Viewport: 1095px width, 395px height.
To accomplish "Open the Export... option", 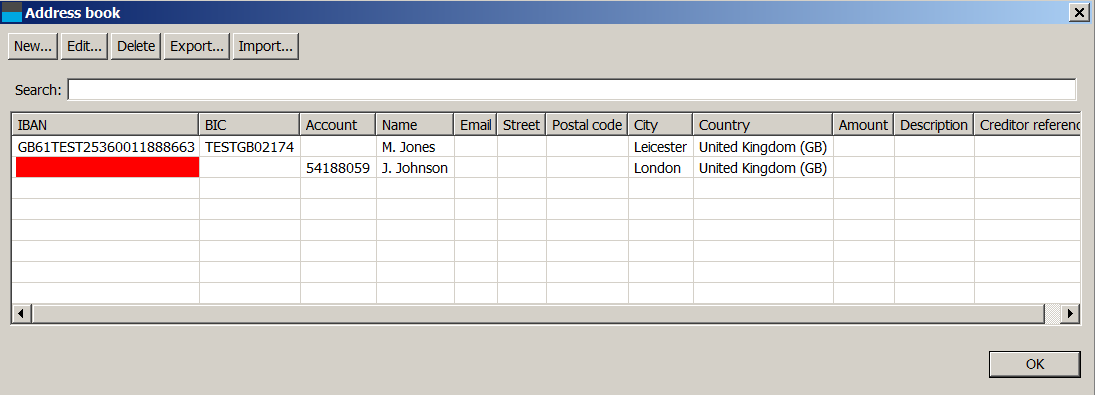I will [197, 46].
